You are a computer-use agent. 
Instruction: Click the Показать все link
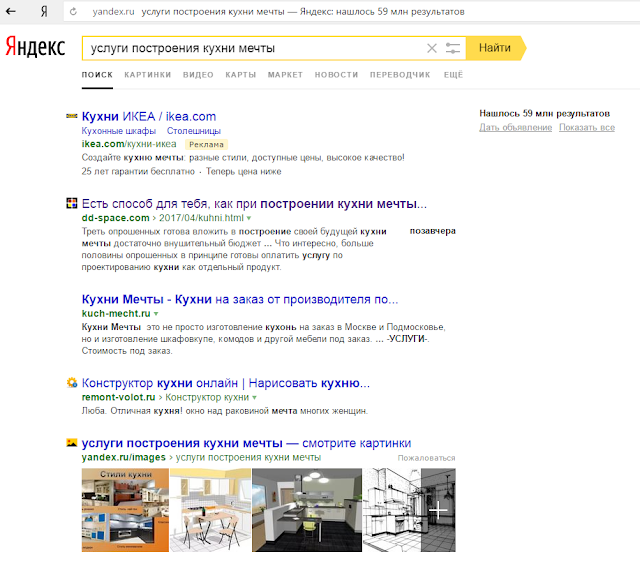pos(587,127)
